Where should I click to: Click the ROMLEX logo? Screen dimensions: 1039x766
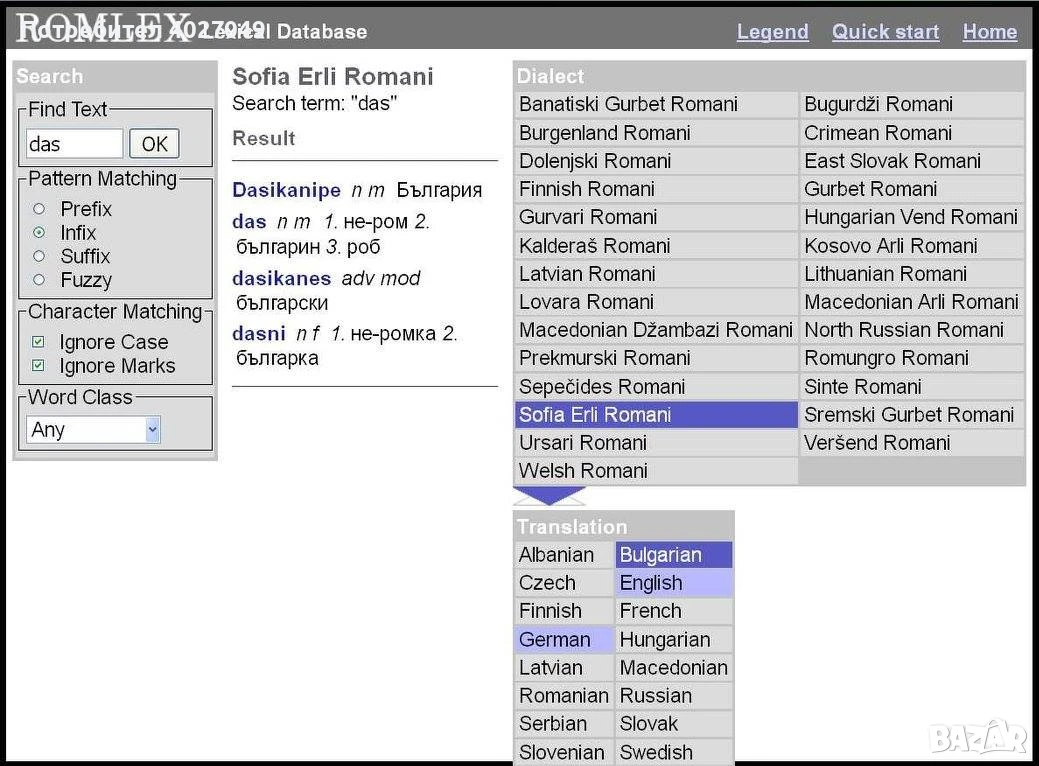(103, 28)
